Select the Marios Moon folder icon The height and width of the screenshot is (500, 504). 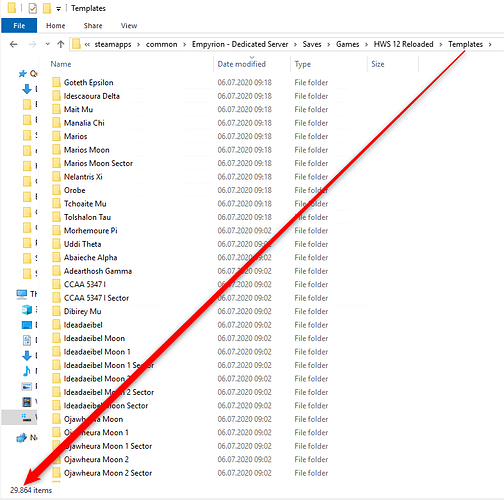tap(56, 149)
